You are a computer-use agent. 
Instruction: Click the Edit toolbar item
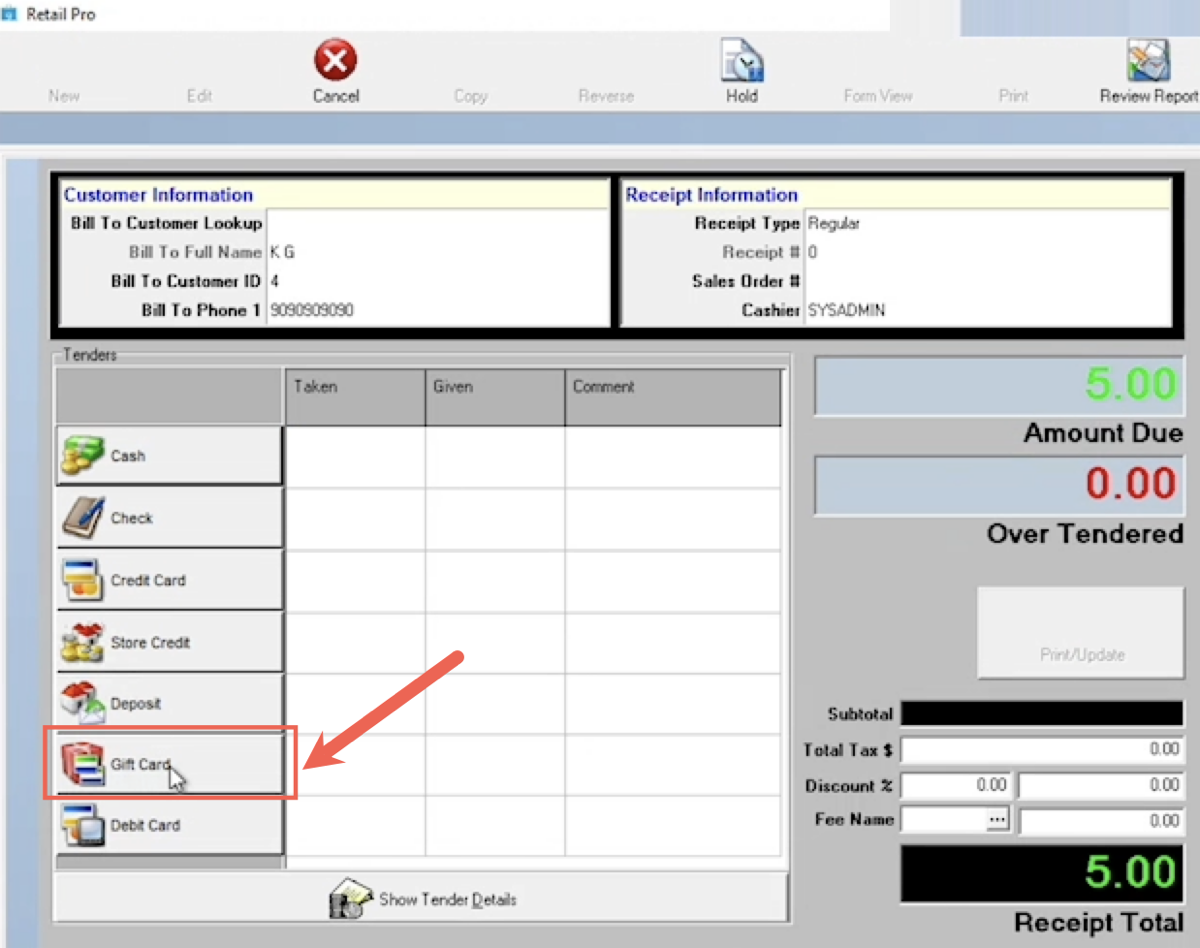[x=199, y=96]
